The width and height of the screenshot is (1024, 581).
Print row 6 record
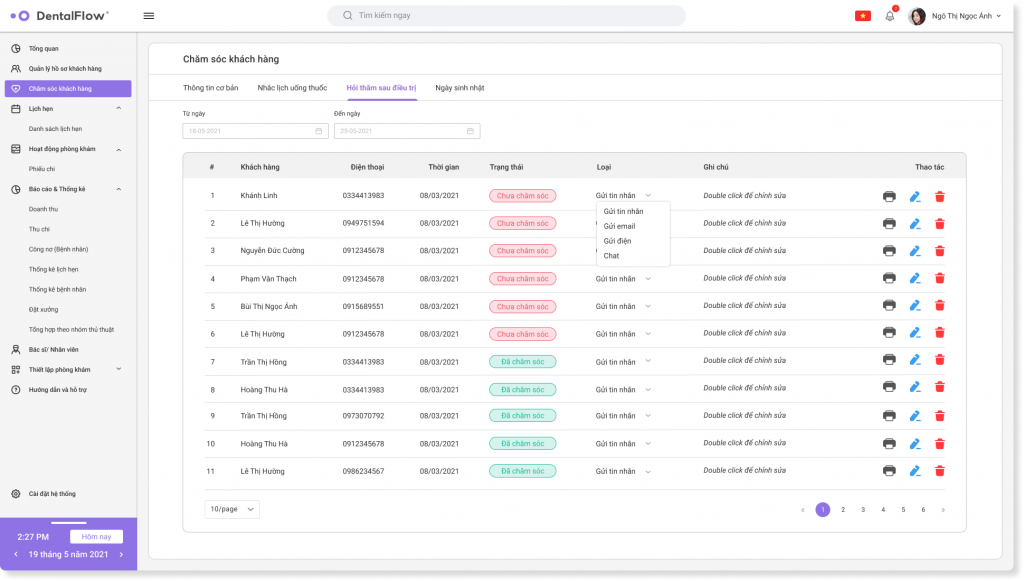point(889,333)
